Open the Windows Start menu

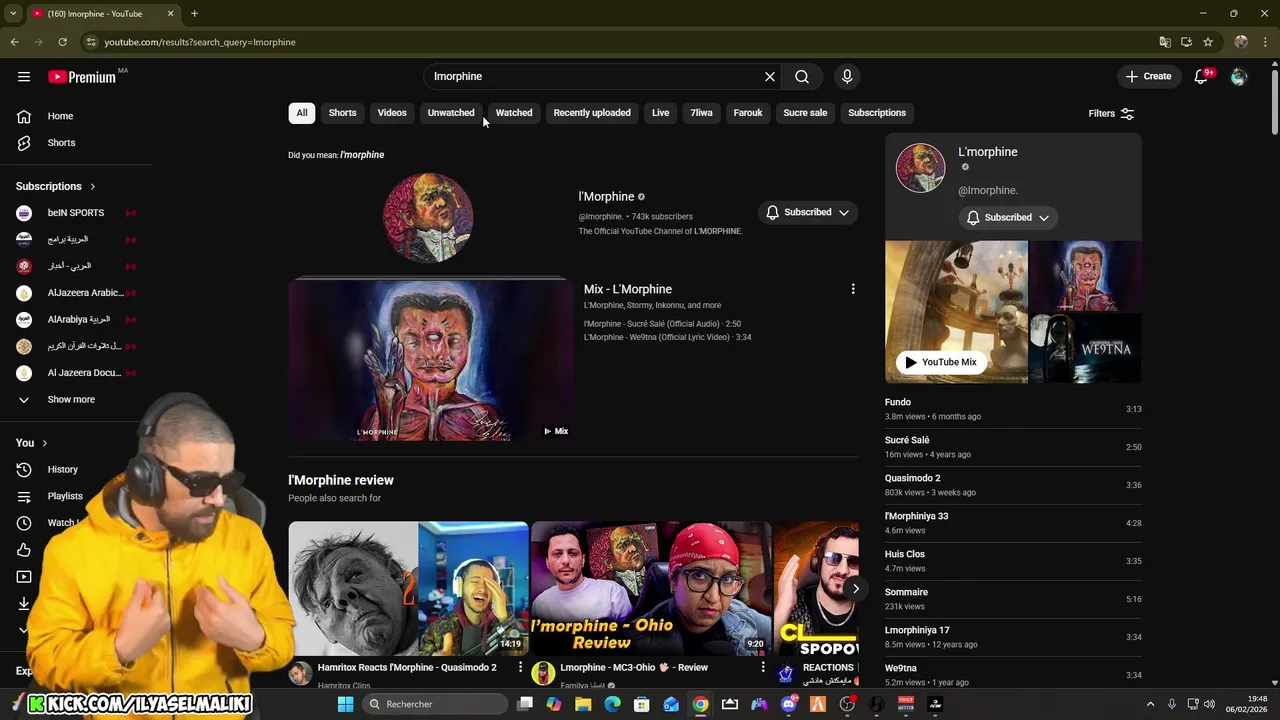pyautogui.click(x=345, y=704)
